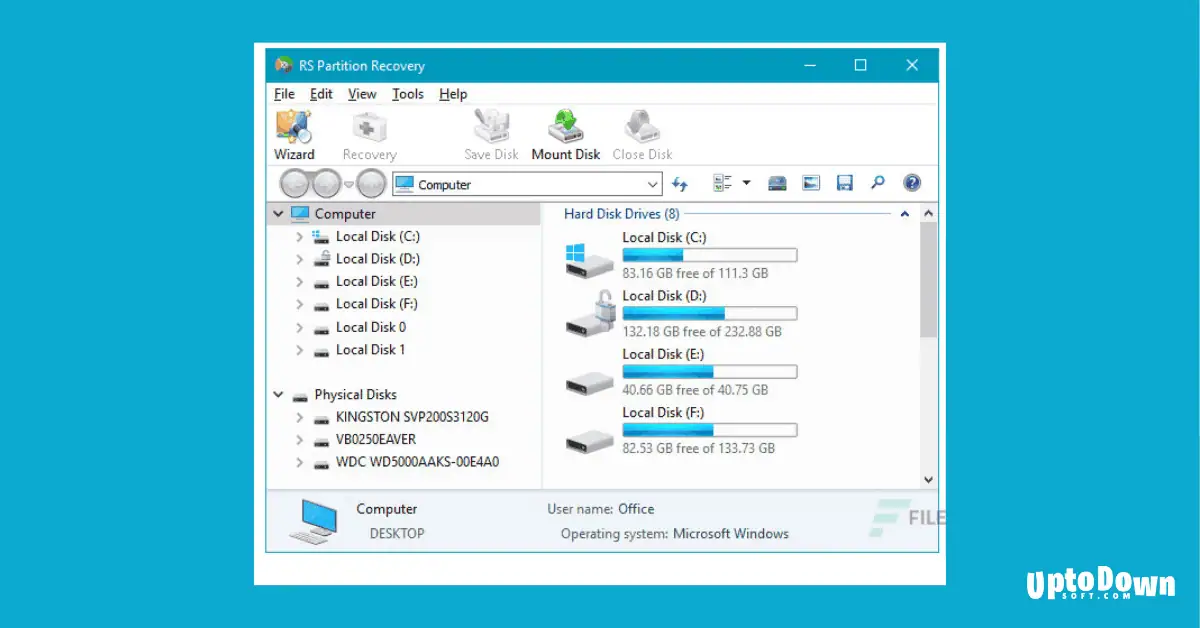Click the image preview icon
Screen dimensions: 1200x628
[810, 183]
